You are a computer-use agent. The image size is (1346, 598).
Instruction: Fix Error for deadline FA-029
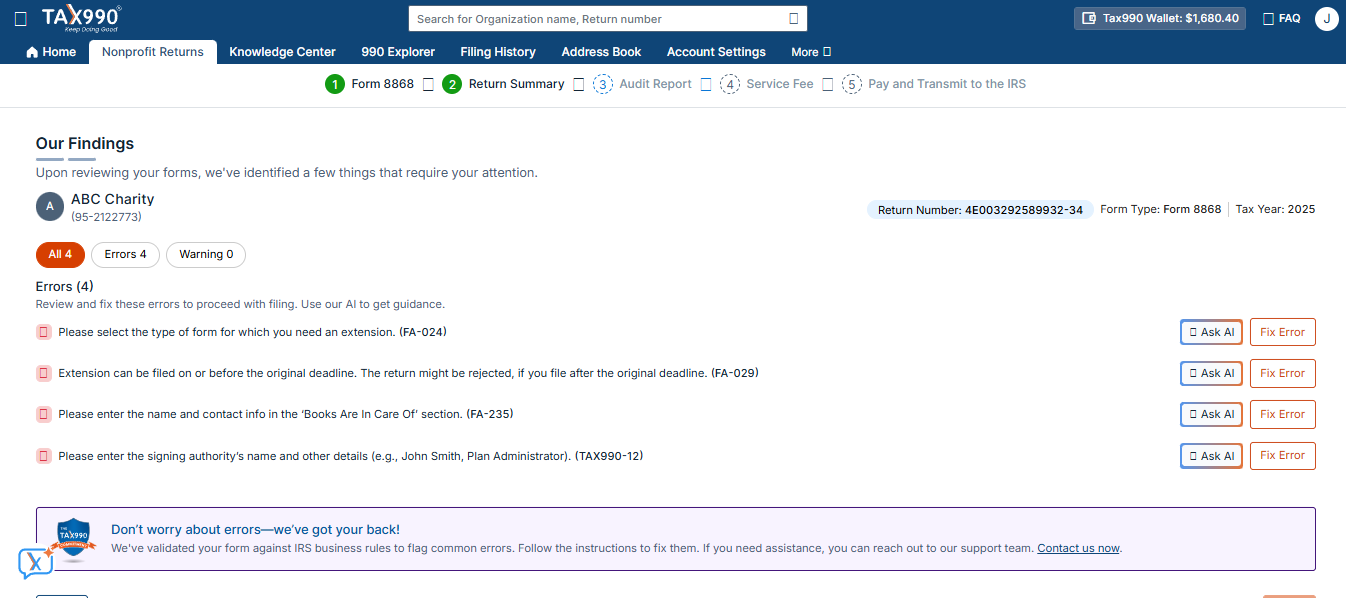pos(1283,373)
